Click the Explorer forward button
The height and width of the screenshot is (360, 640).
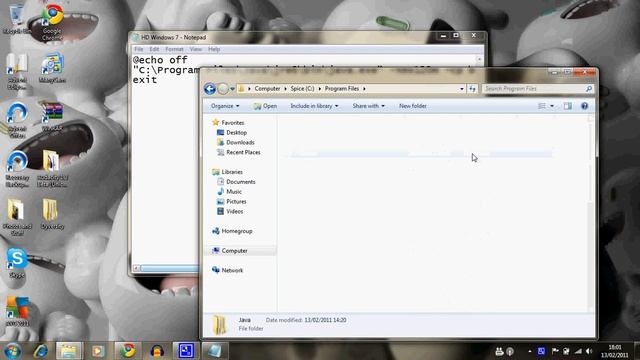click(x=223, y=89)
